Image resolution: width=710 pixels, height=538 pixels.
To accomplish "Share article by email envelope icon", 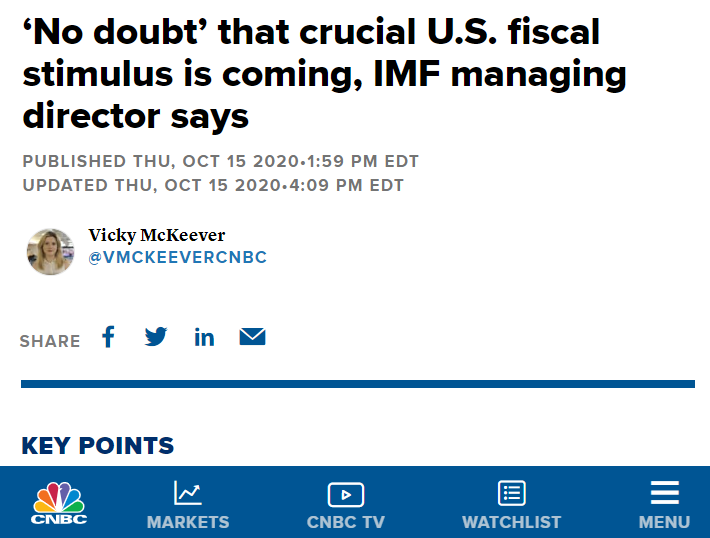I will (252, 337).
